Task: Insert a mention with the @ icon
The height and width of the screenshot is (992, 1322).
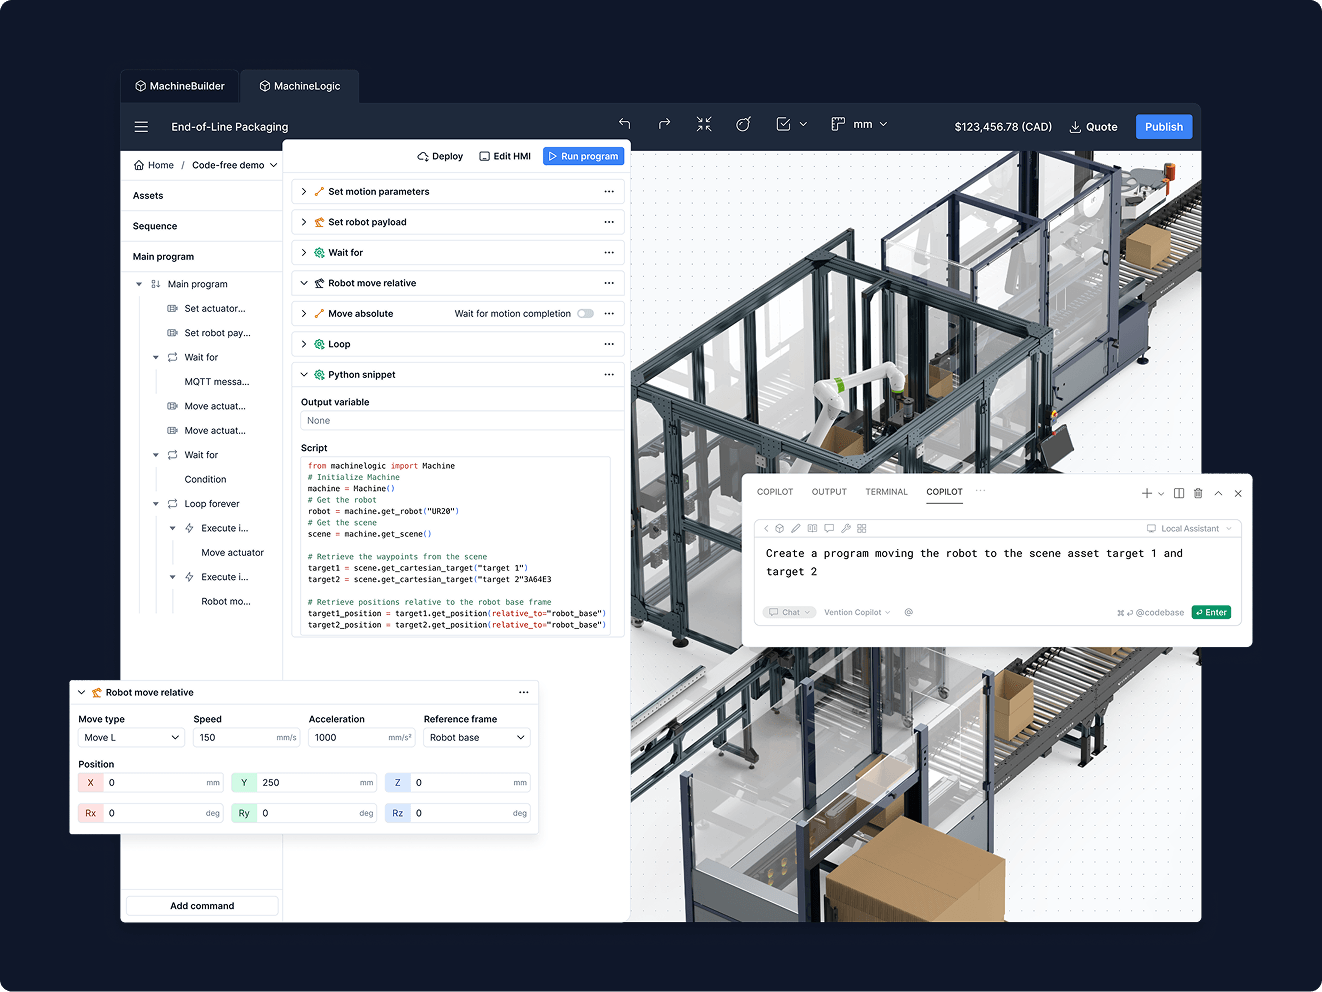Action: [908, 612]
